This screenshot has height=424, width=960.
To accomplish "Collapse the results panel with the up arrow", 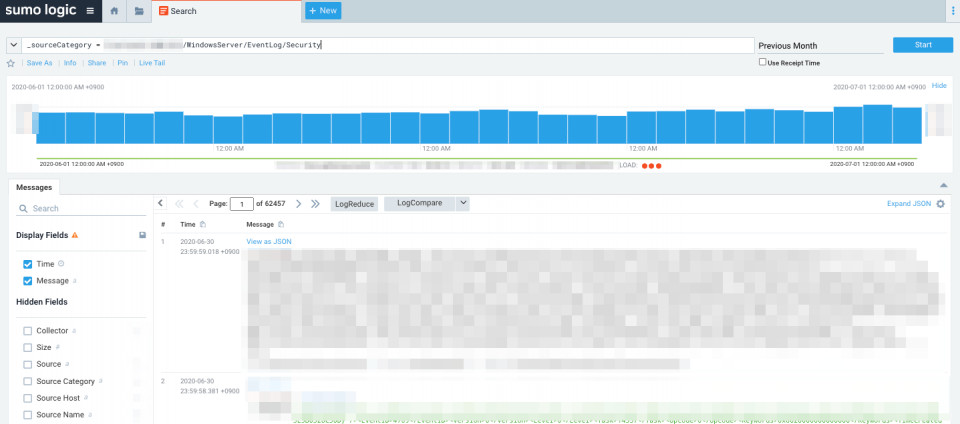I will [x=943, y=185].
